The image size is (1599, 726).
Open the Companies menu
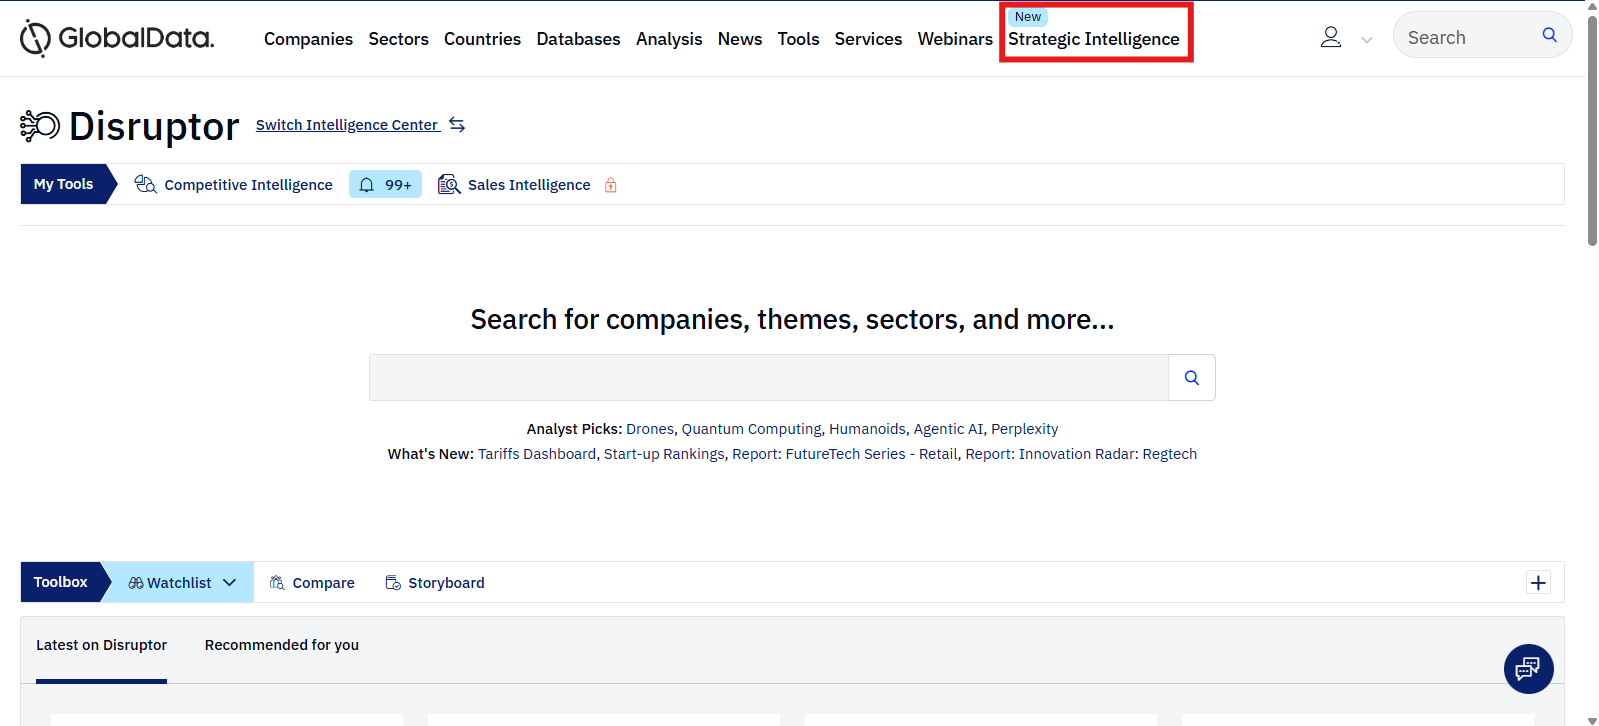pyautogui.click(x=308, y=39)
